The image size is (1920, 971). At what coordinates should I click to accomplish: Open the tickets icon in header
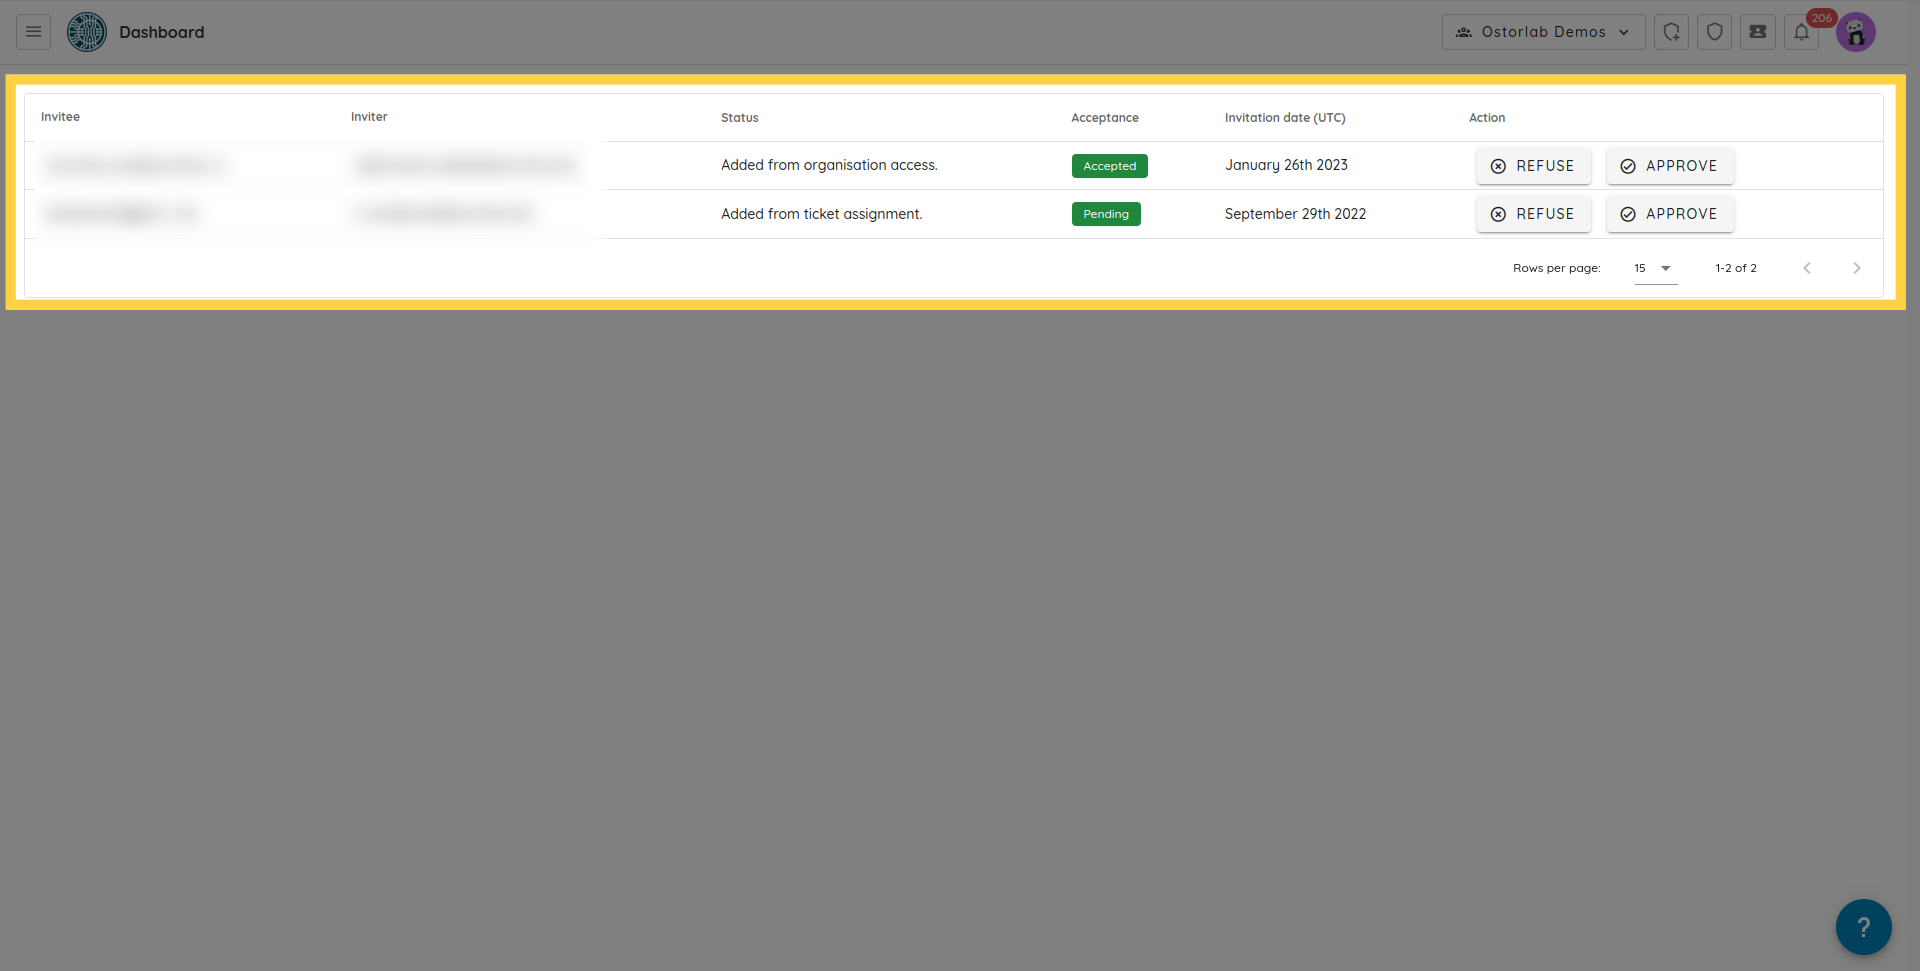1757,32
